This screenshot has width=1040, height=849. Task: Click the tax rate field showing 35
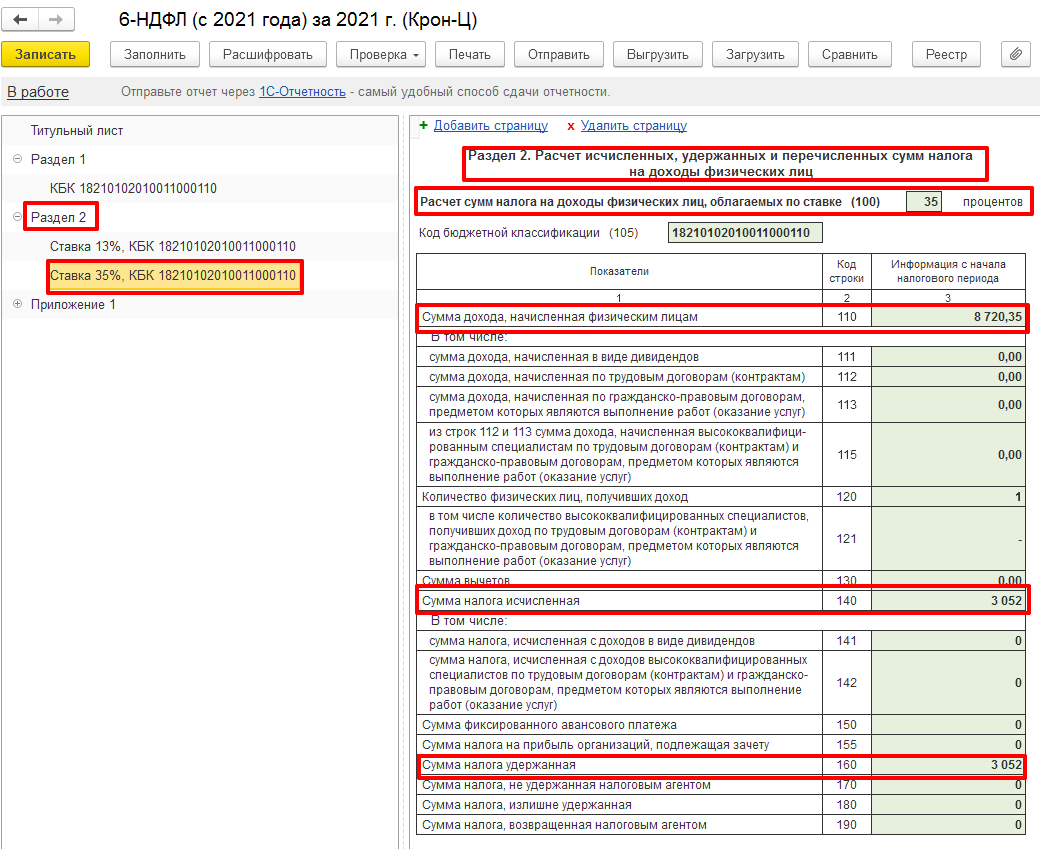tap(923, 201)
